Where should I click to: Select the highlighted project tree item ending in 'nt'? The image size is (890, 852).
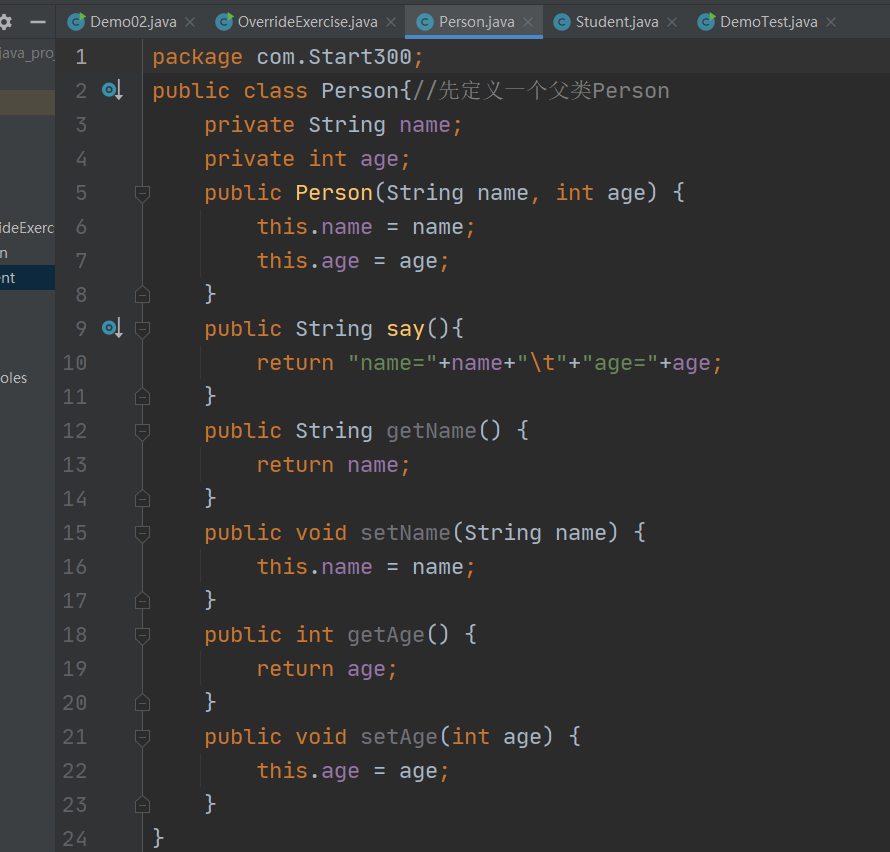point(27,278)
